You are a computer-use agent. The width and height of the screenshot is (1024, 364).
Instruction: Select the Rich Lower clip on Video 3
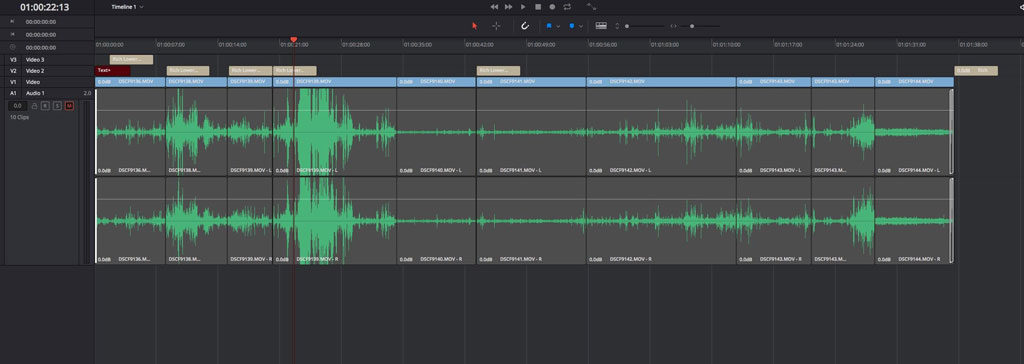tap(131, 59)
